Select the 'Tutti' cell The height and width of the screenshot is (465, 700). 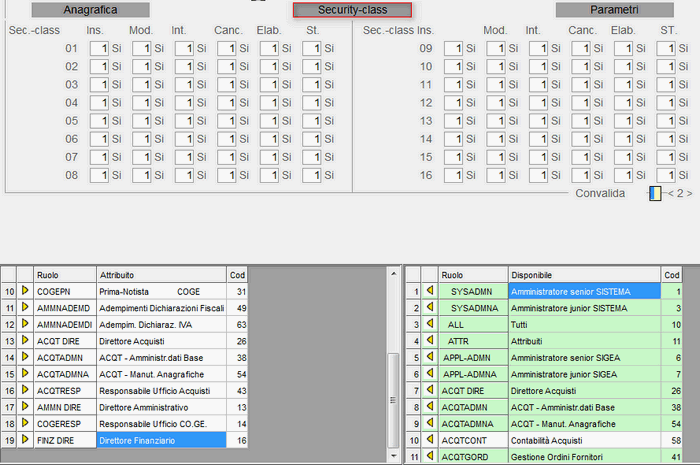[584, 324]
